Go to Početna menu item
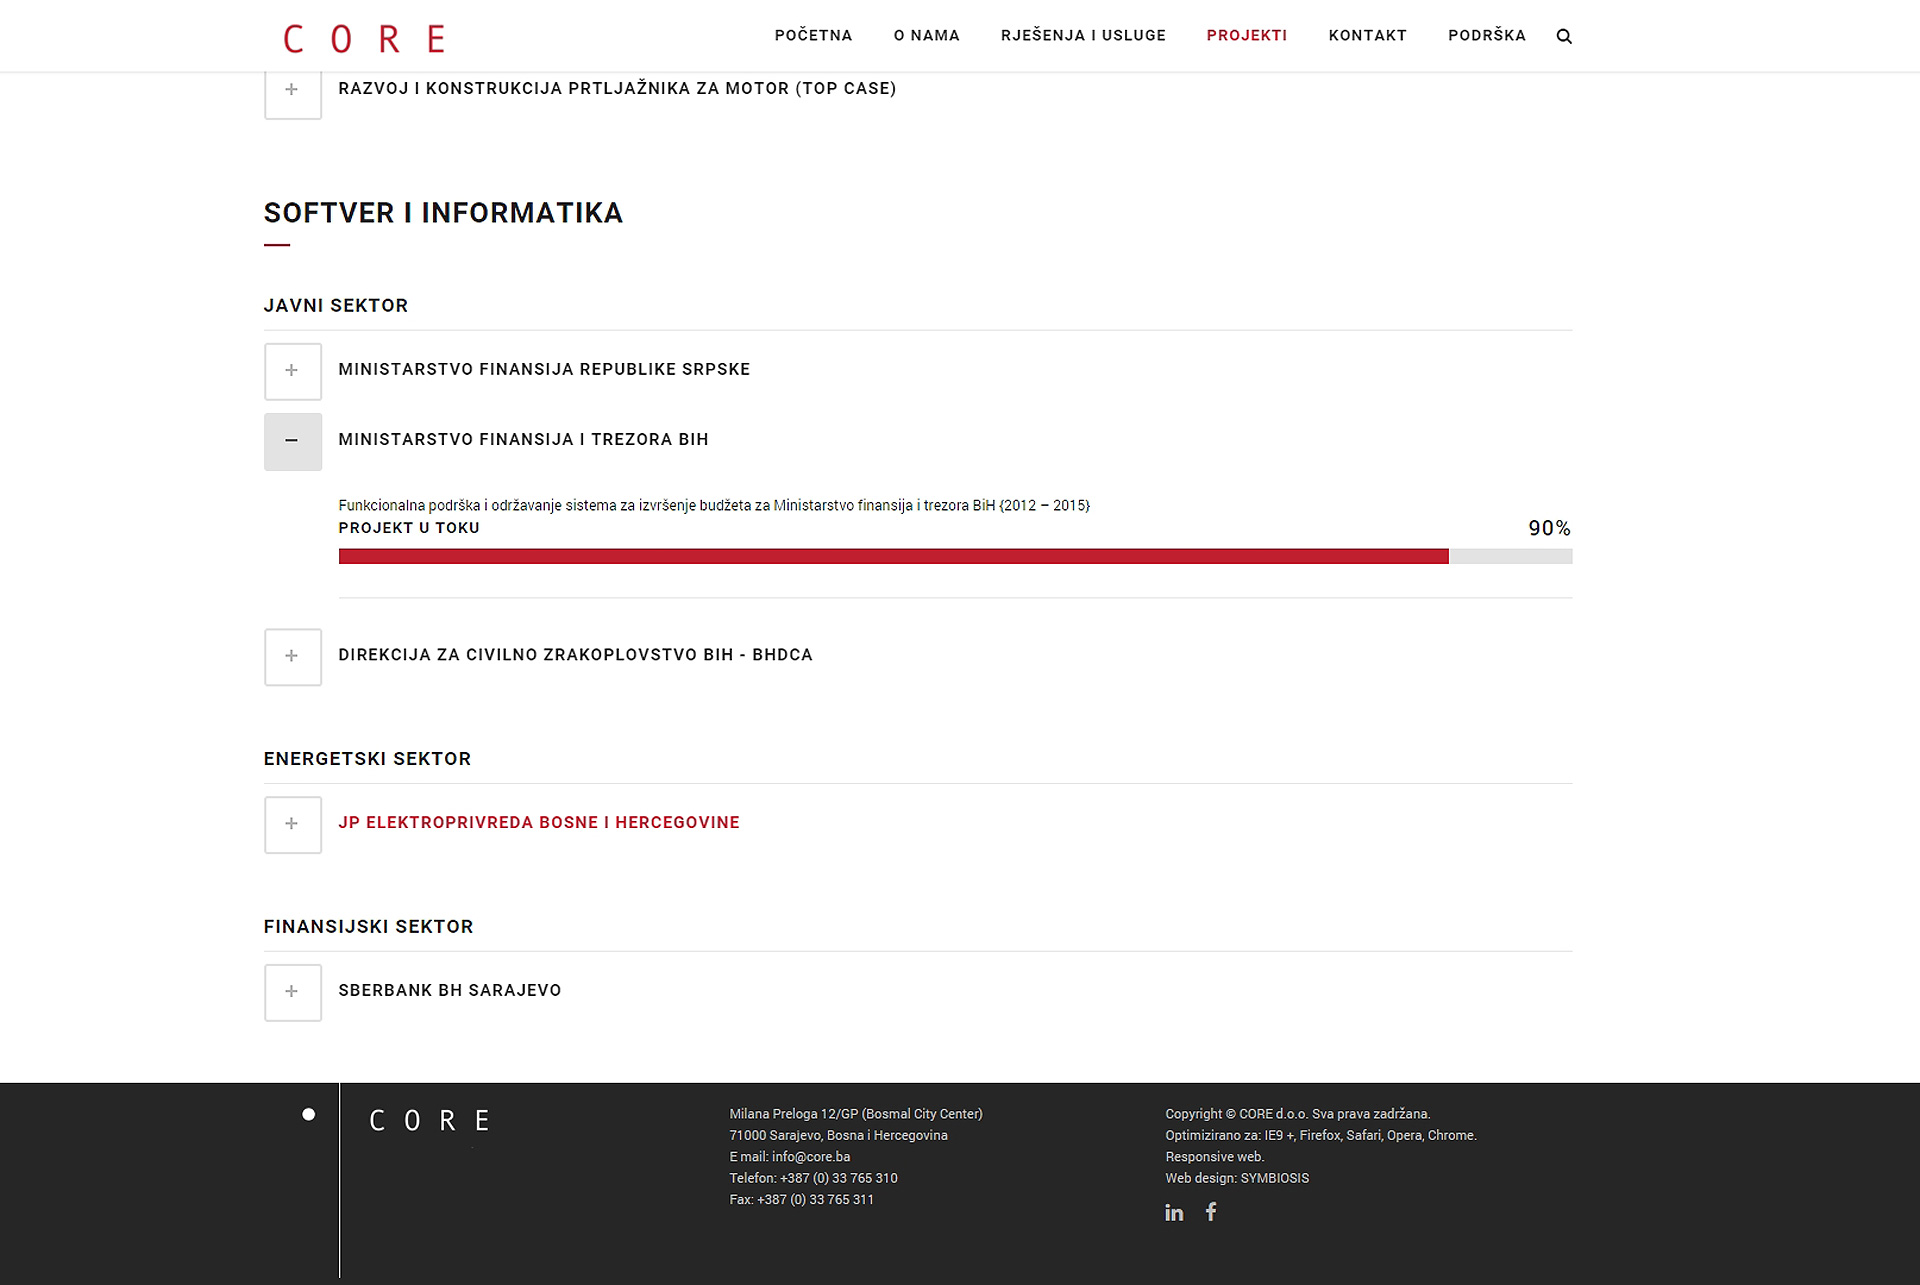The width and height of the screenshot is (1920, 1285). click(x=813, y=36)
